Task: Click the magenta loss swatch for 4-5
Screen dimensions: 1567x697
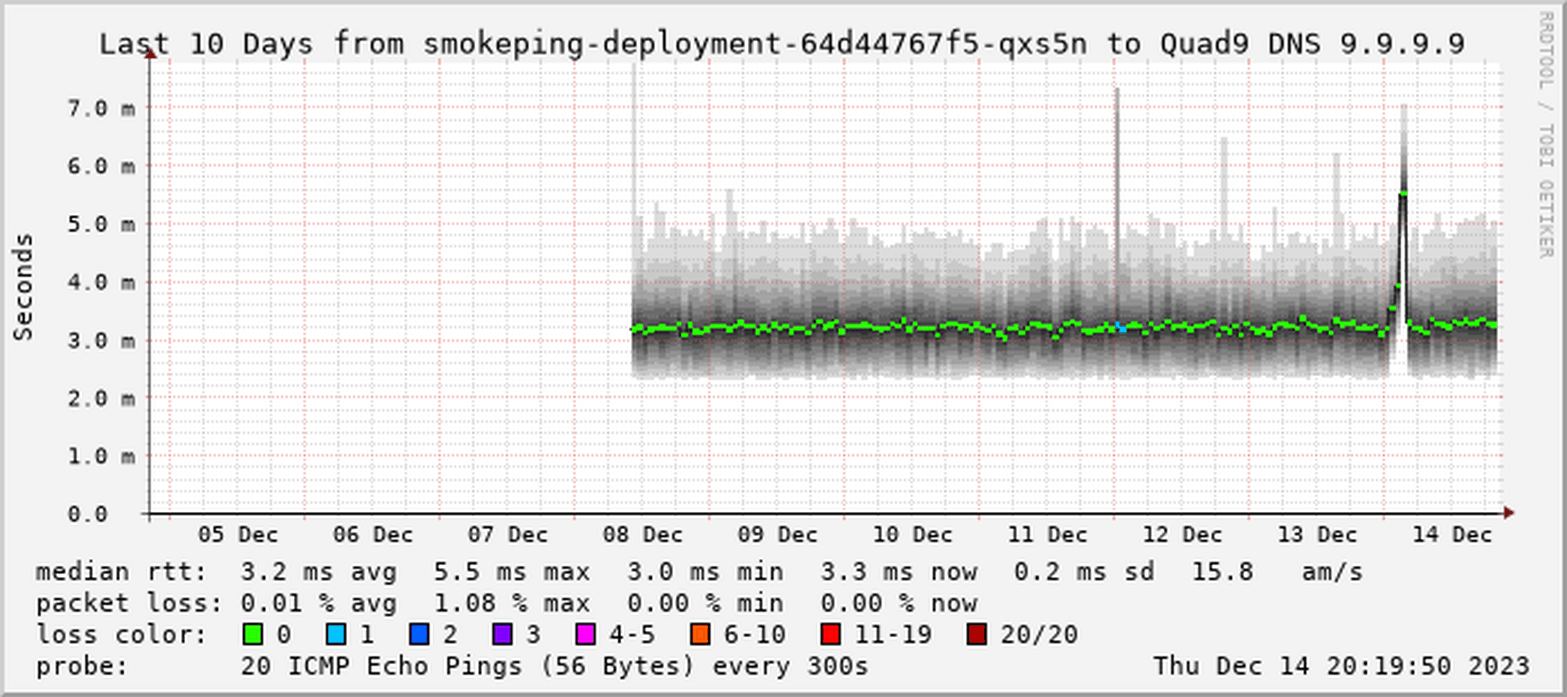Action: (x=586, y=634)
